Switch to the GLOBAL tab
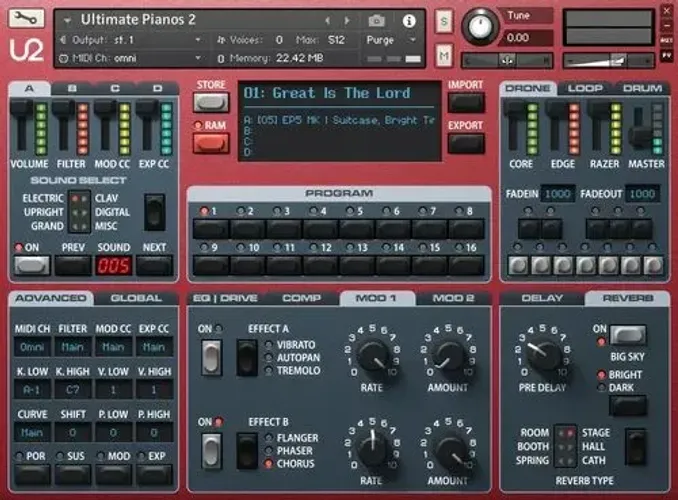 tap(136, 298)
